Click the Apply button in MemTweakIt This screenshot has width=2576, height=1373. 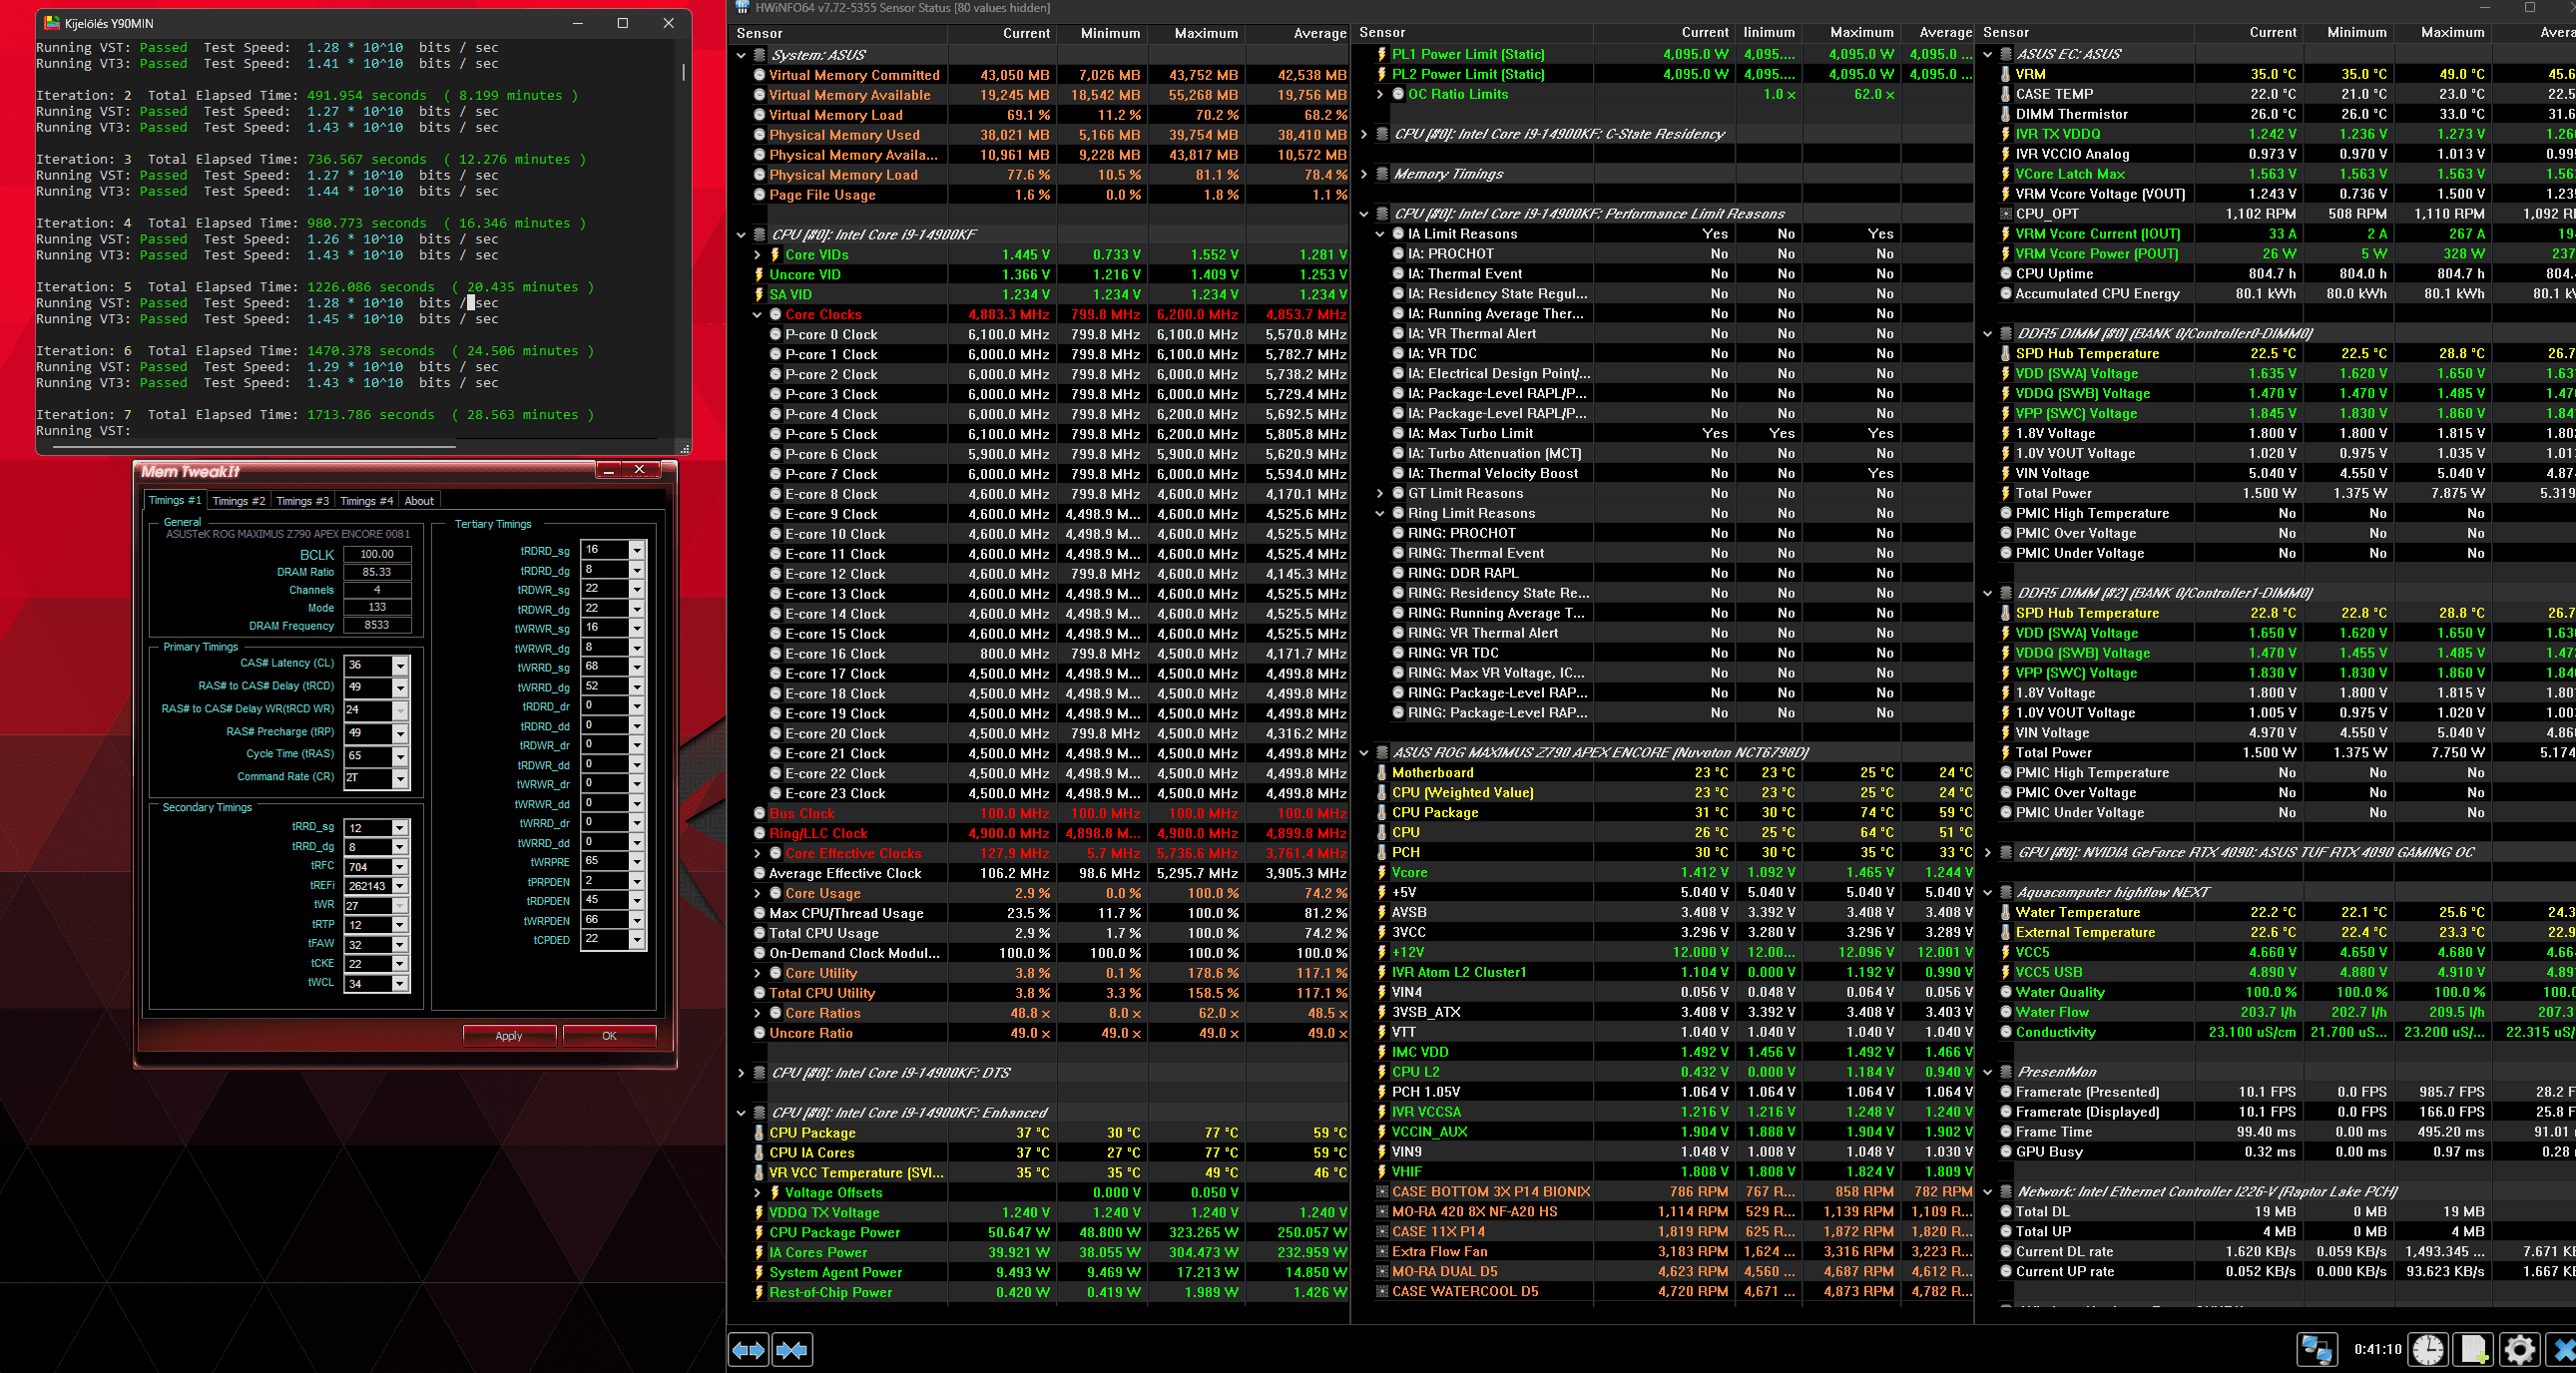(x=509, y=1036)
